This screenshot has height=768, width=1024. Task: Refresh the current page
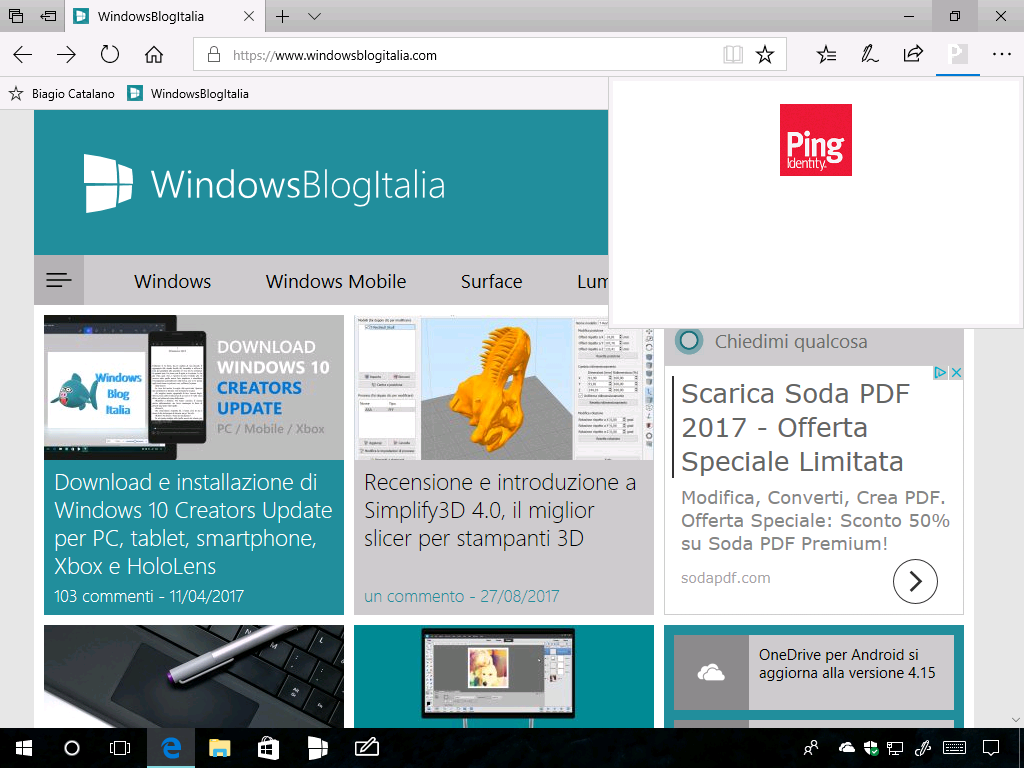(x=110, y=54)
